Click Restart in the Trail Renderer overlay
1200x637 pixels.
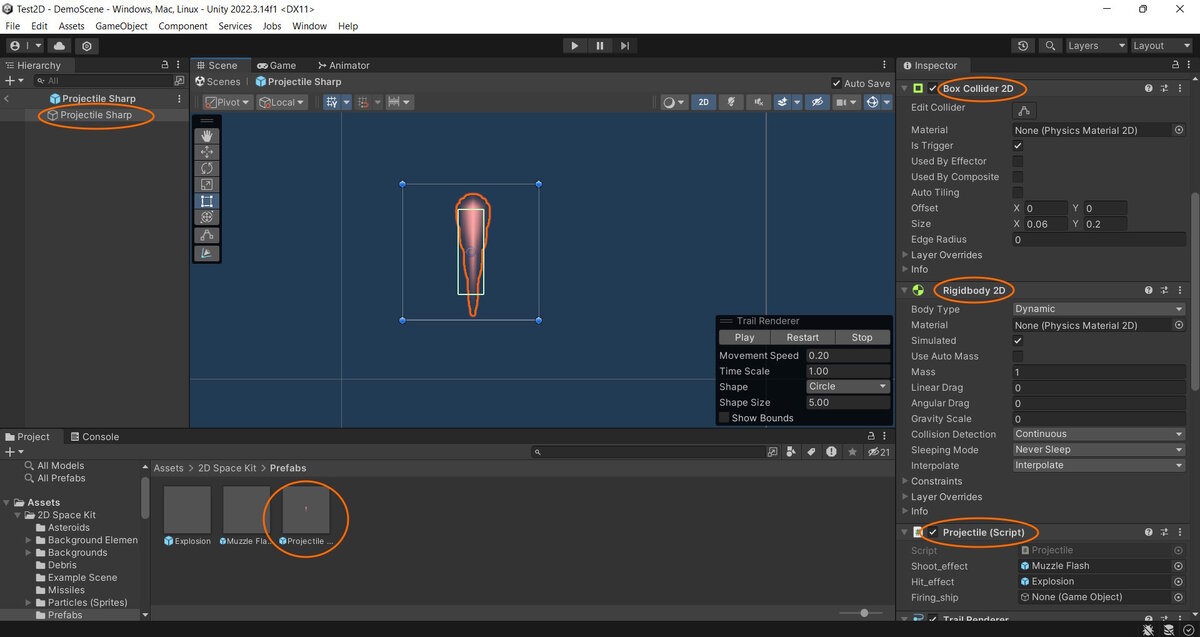point(802,338)
